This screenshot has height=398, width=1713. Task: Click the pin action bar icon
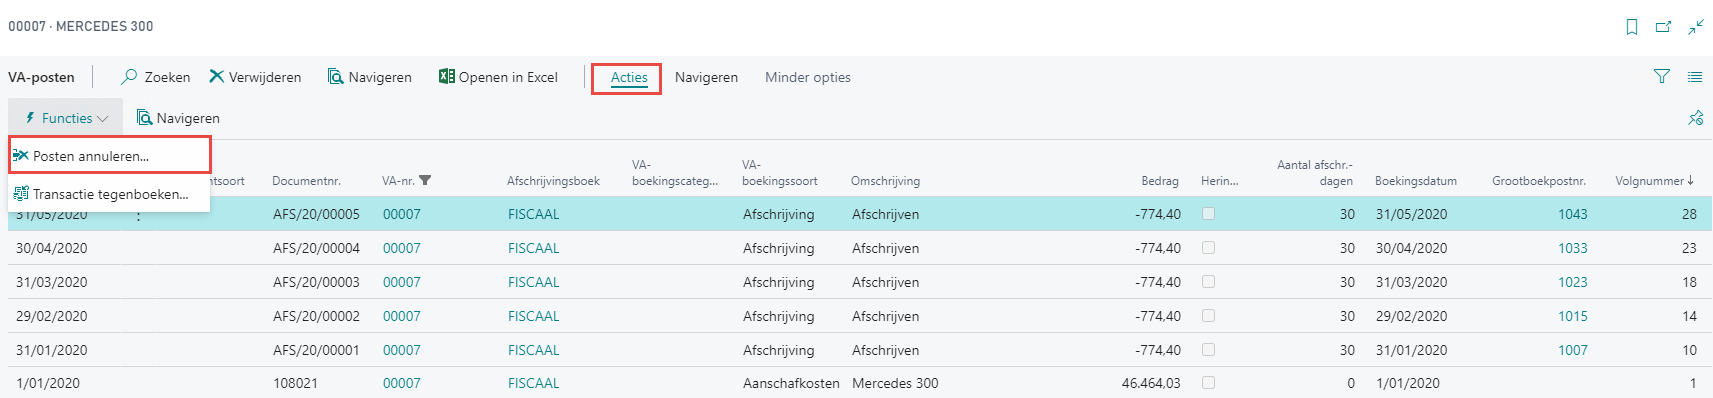(1696, 118)
